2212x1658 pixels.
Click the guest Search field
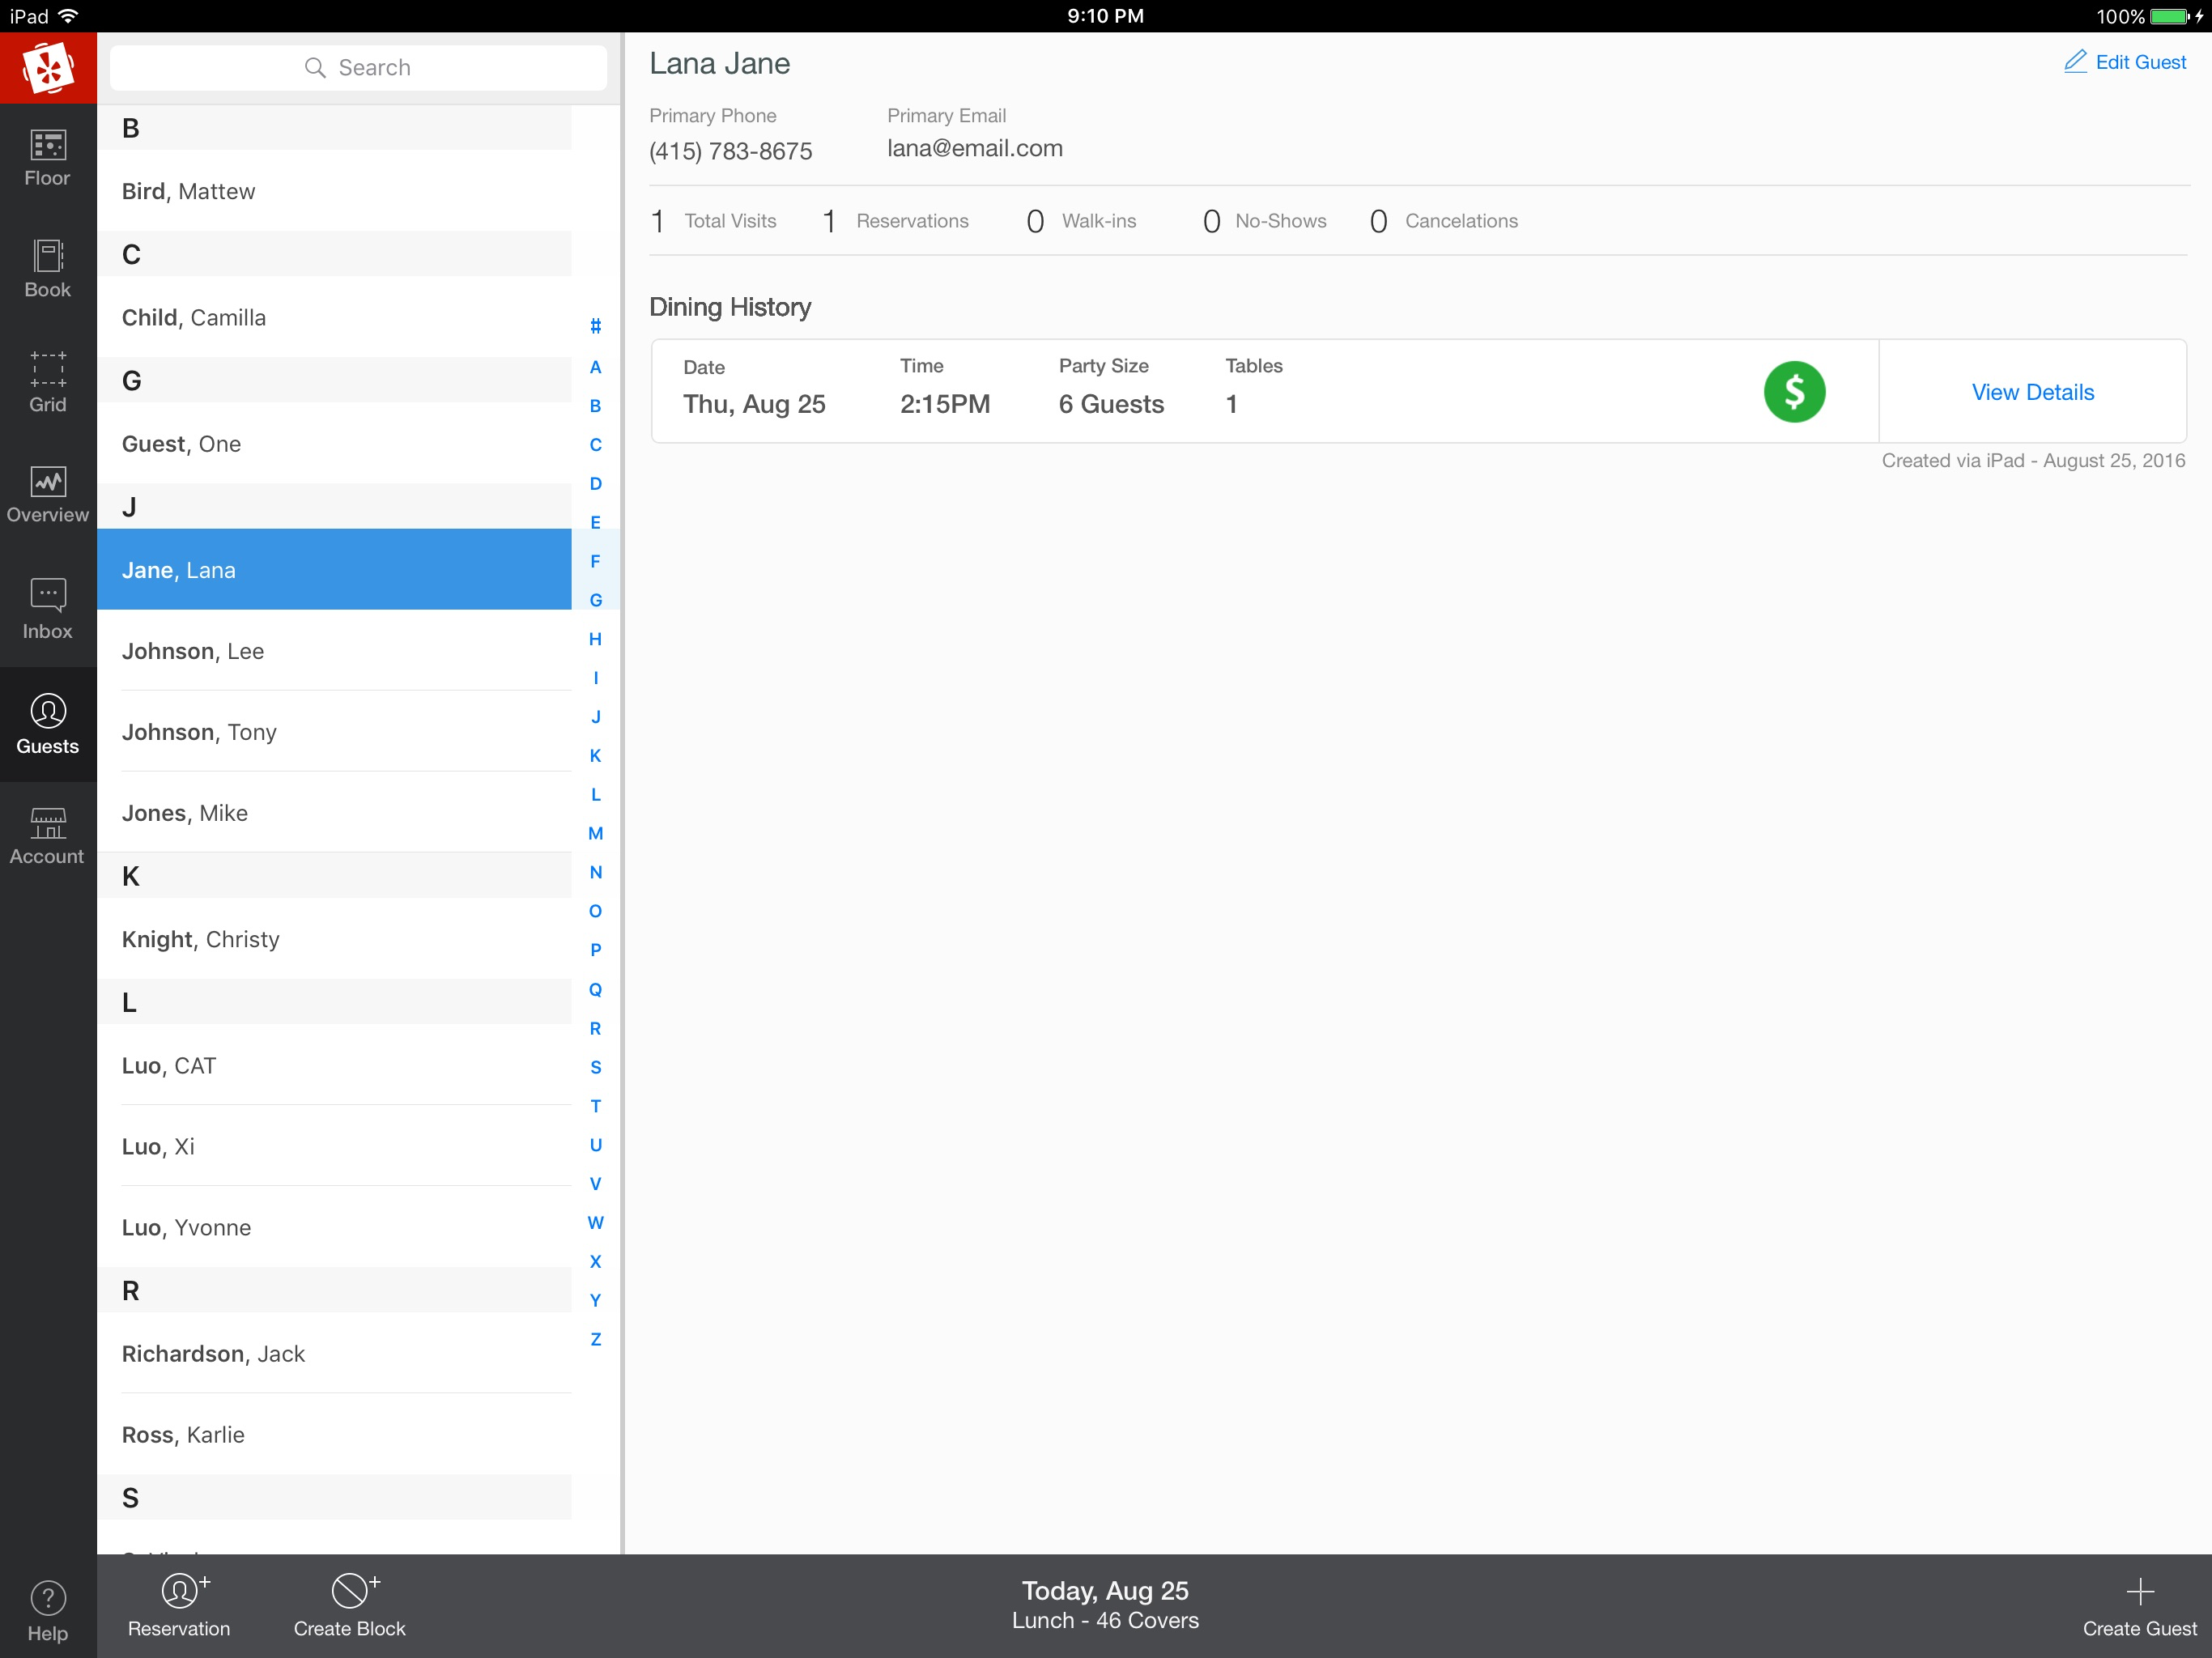click(358, 67)
